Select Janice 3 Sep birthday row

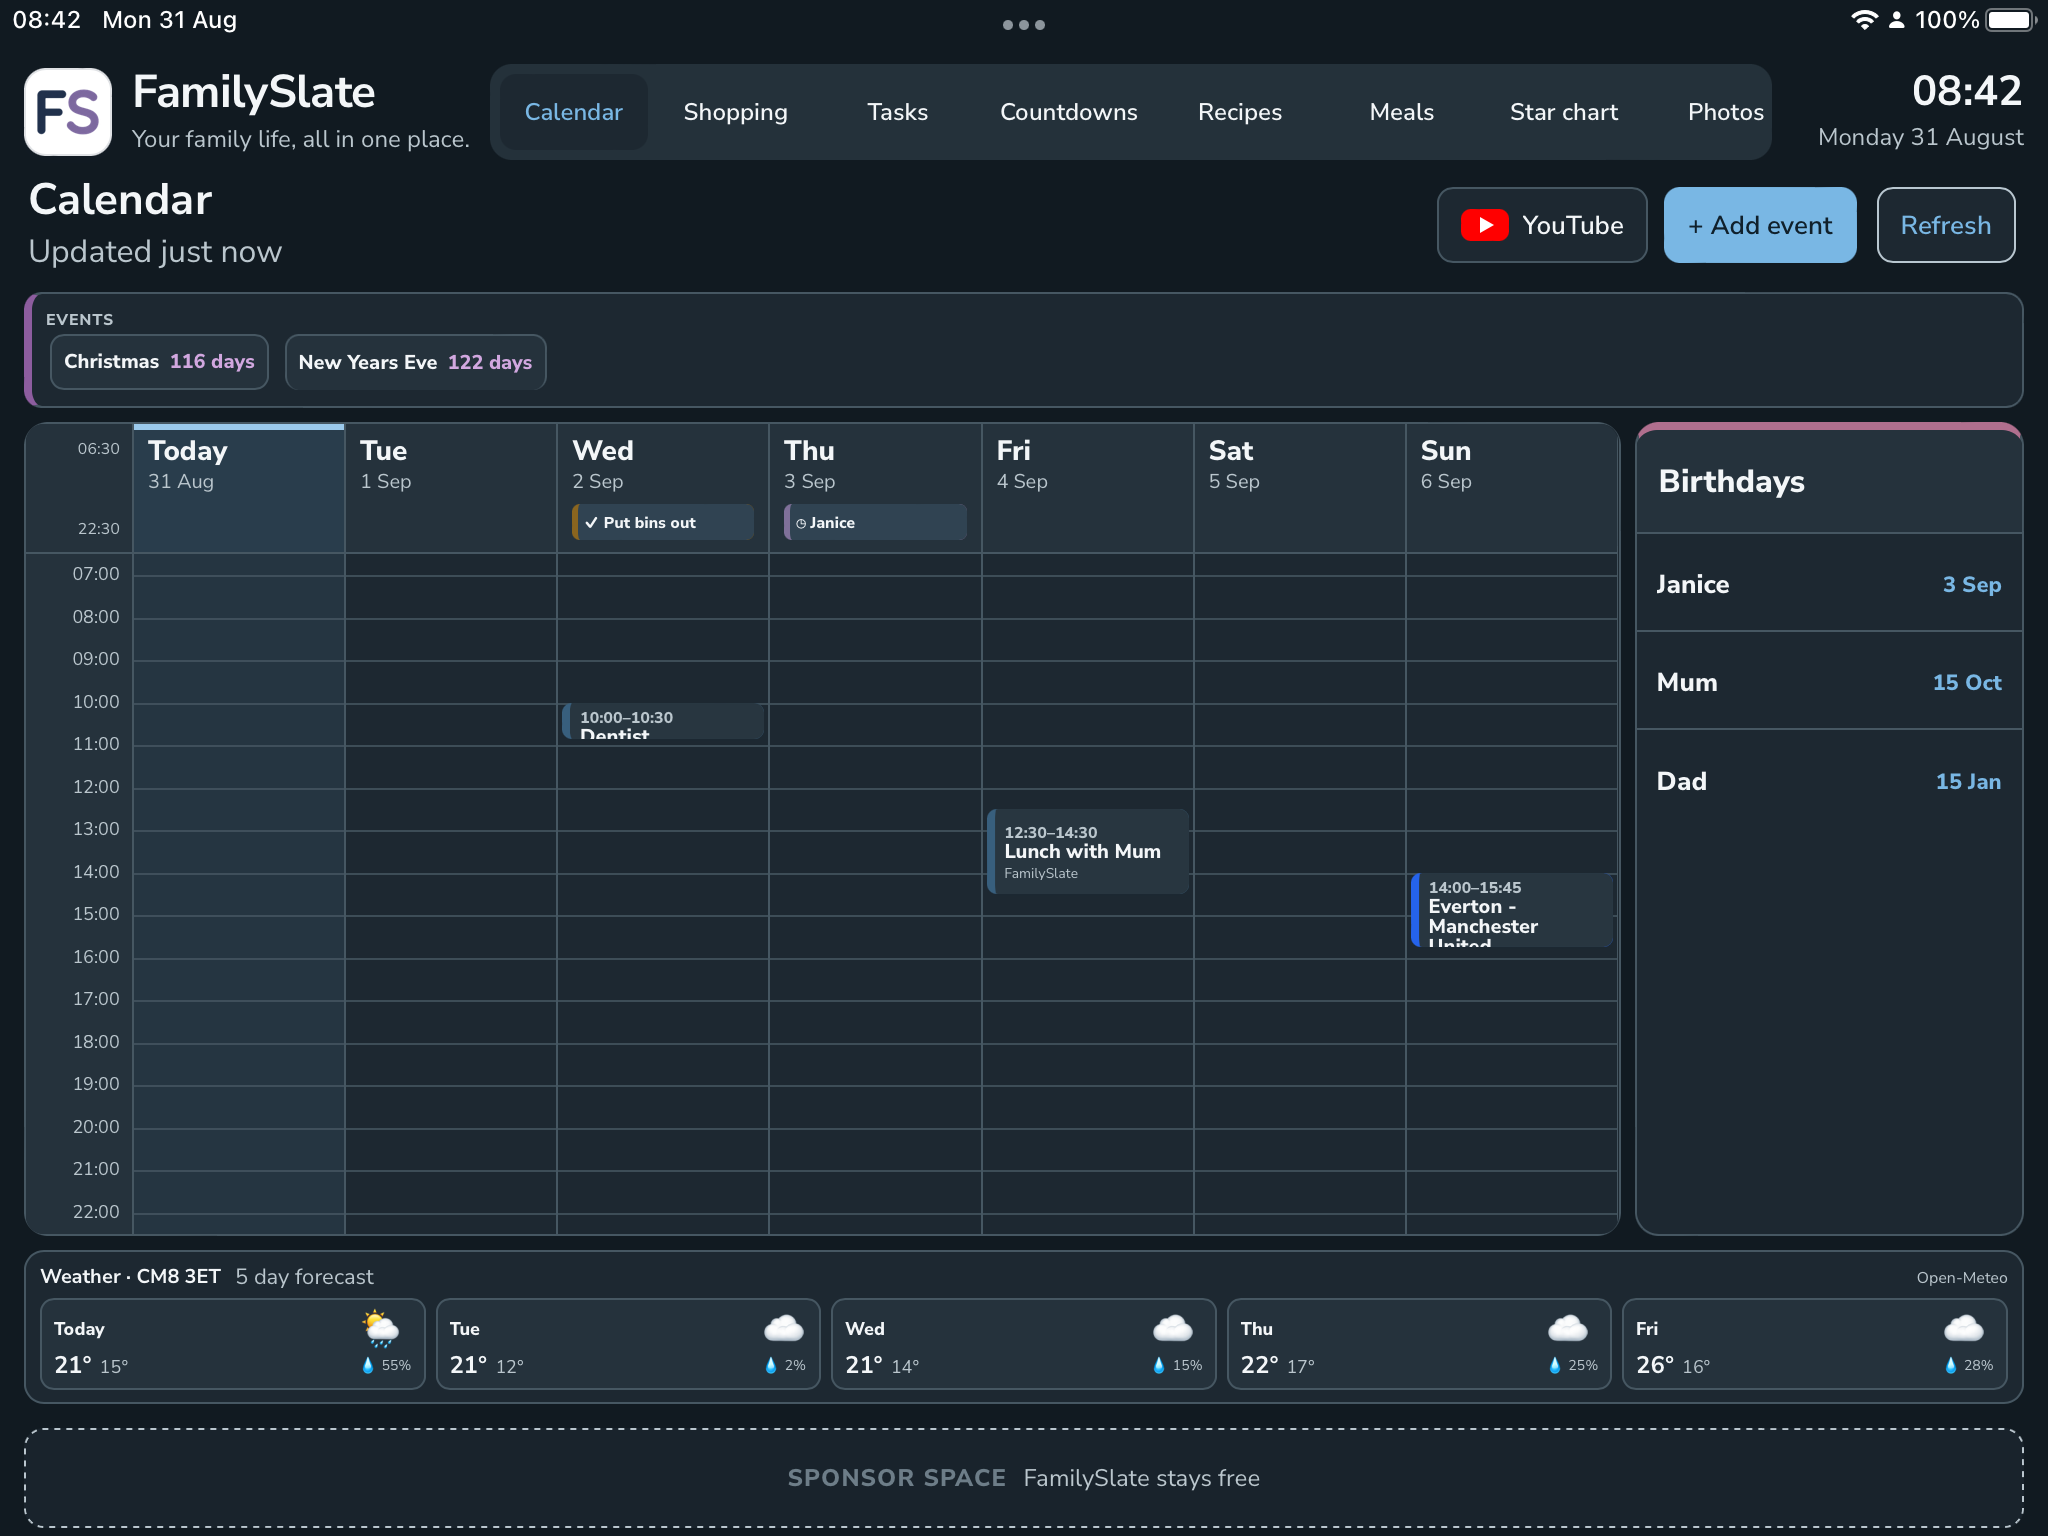pos(1828,584)
